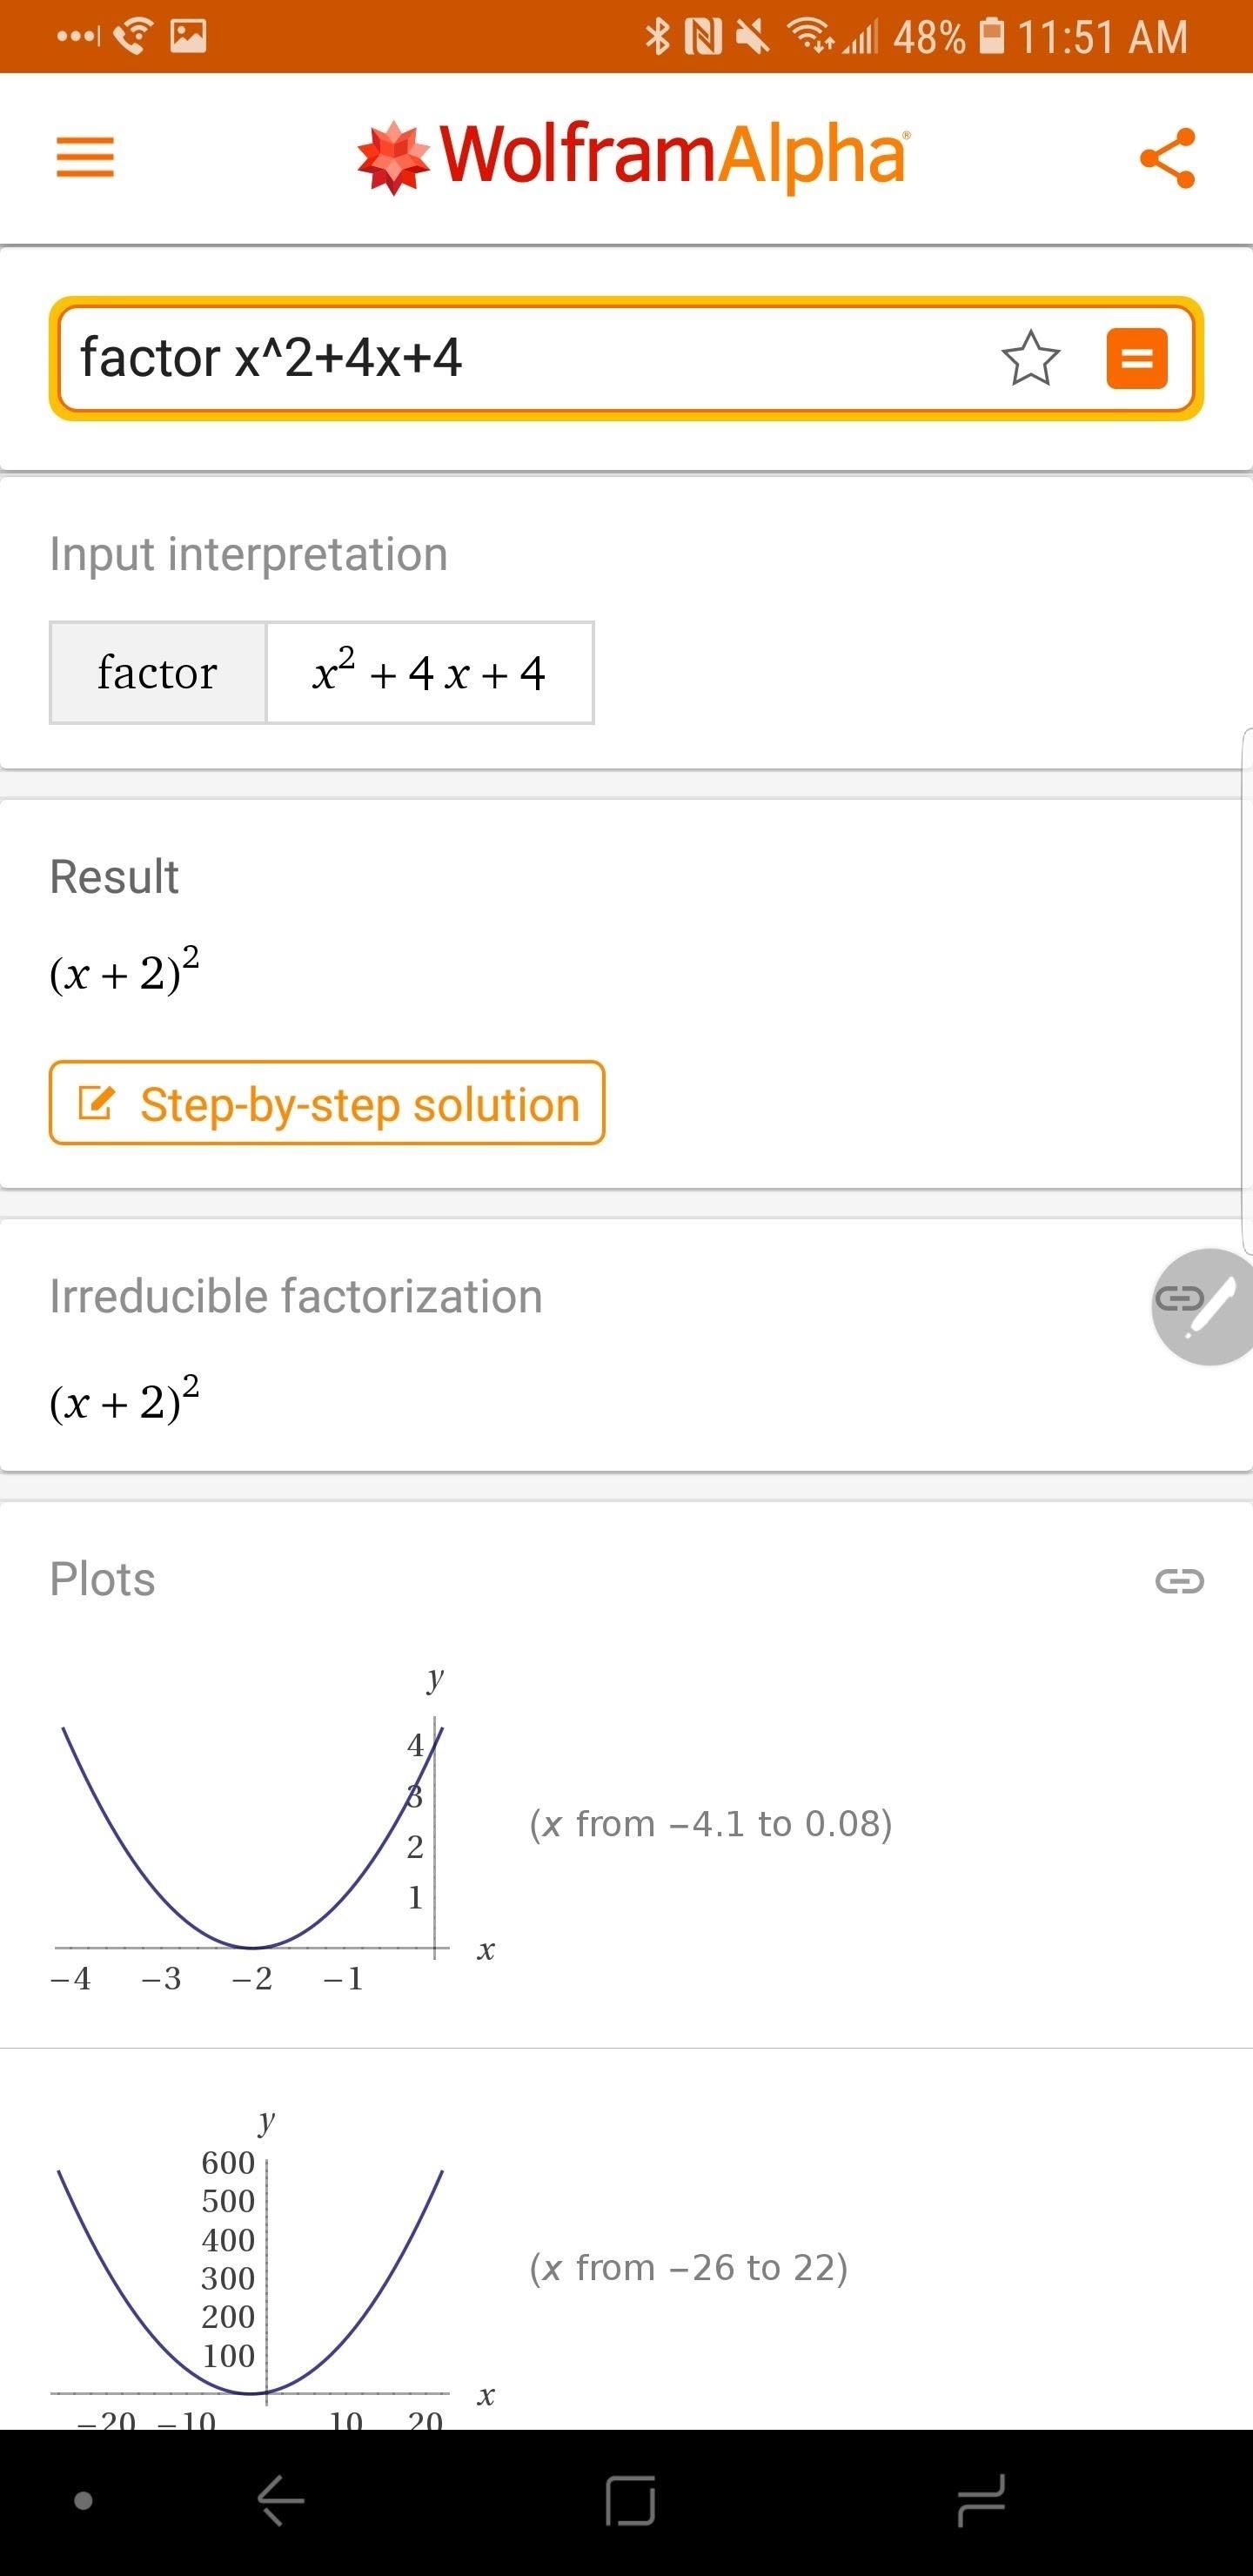Viewport: 1253px width, 2576px height.
Task: Tap the Result (x+2)² expression
Action: pos(124,970)
